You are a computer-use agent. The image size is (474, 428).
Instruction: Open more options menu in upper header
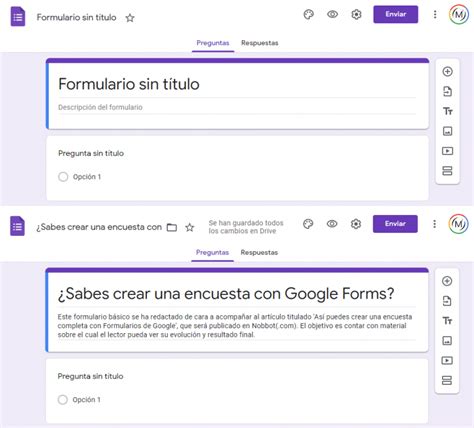click(x=435, y=14)
